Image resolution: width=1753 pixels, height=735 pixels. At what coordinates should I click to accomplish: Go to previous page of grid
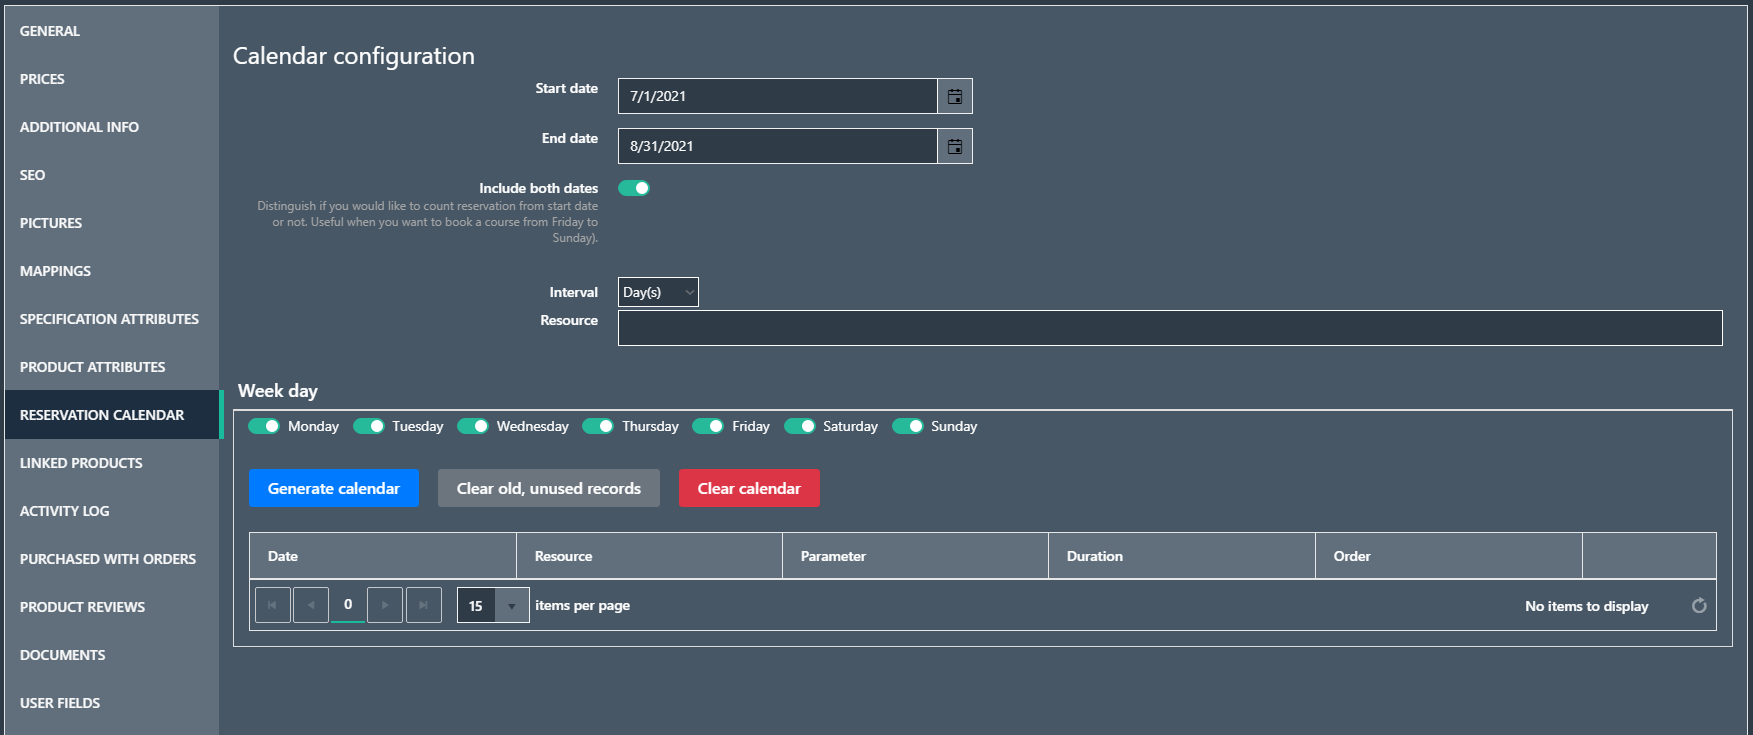point(310,605)
